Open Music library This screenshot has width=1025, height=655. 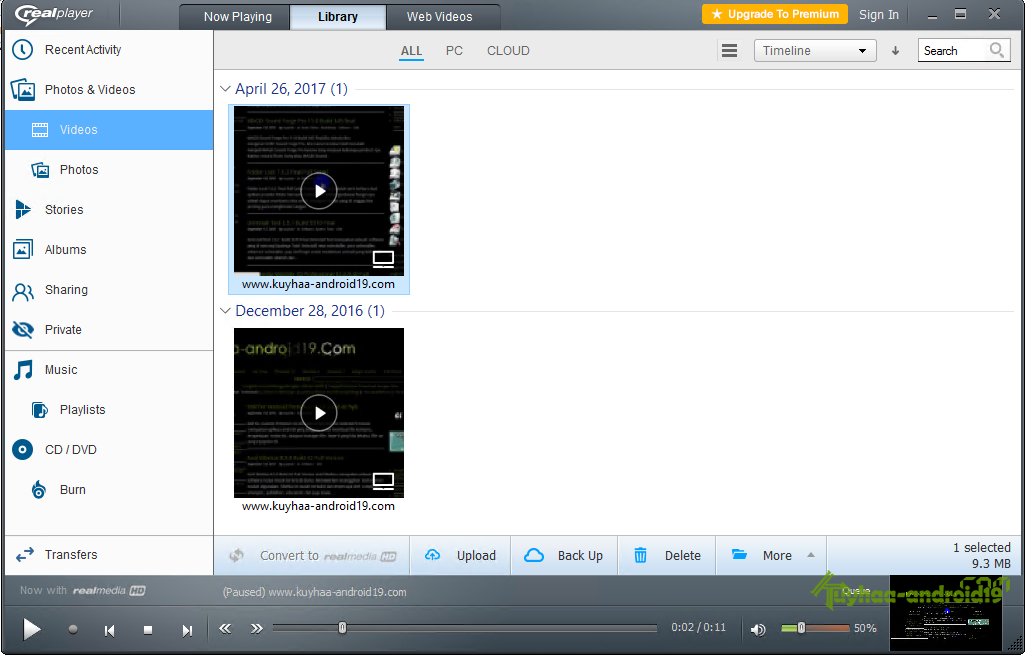(109, 370)
